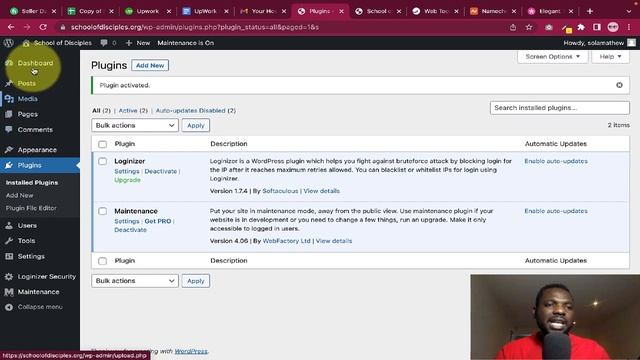Open the bottom Bulk actions dropdown
Image resolution: width=640 pixels, height=360 pixels.
click(x=135, y=281)
